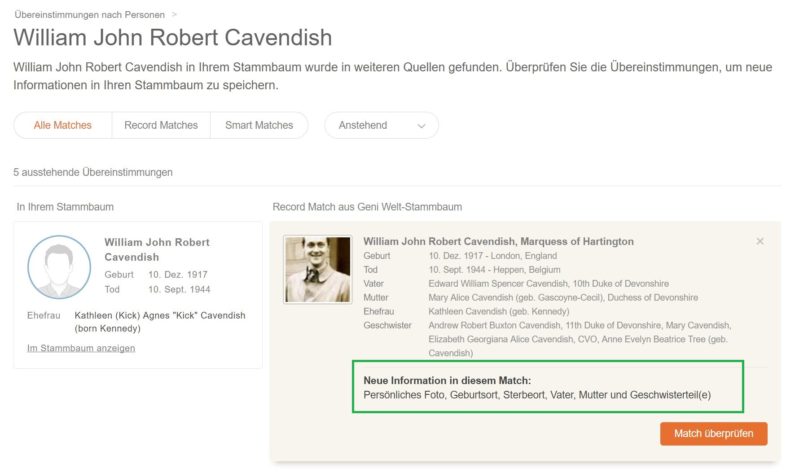
Task: Go back via Übereinstimmungen nach Personen breadcrumb
Action: pyautogui.click(x=89, y=15)
